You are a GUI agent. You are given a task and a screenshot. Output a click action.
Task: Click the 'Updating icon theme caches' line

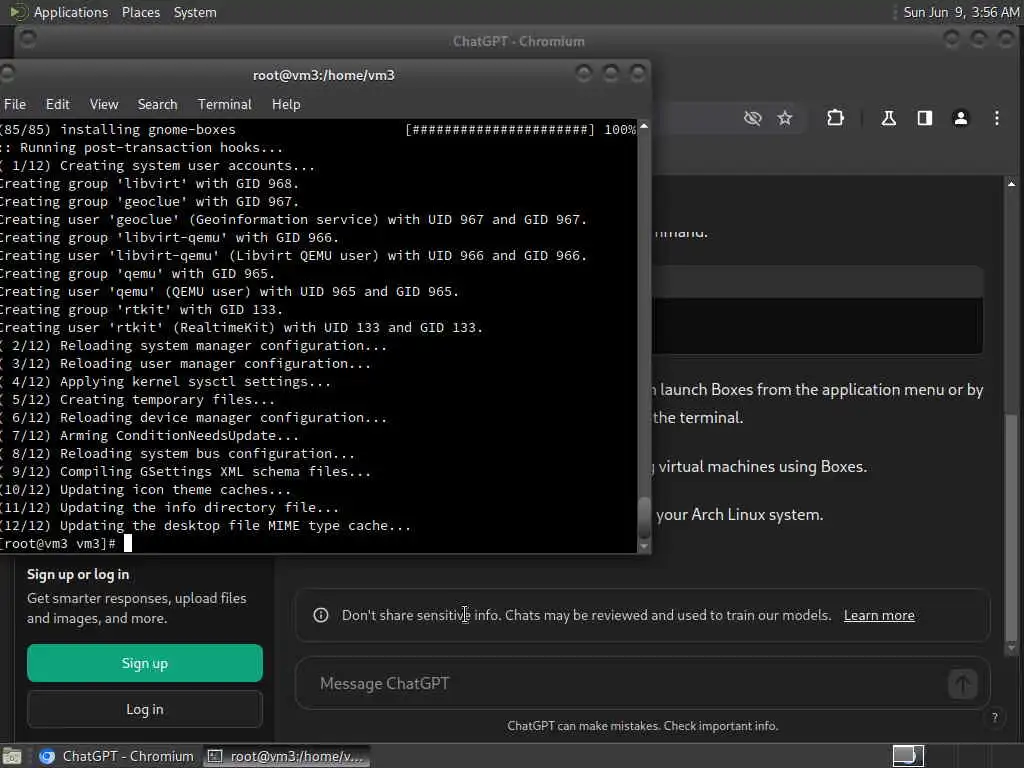tap(146, 490)
